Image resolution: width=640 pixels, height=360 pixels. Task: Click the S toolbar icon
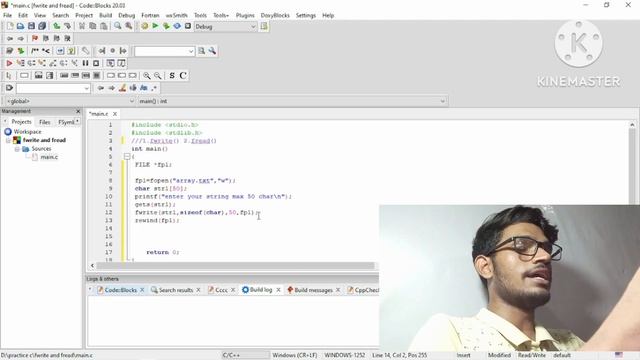click(x=172, y=76)
